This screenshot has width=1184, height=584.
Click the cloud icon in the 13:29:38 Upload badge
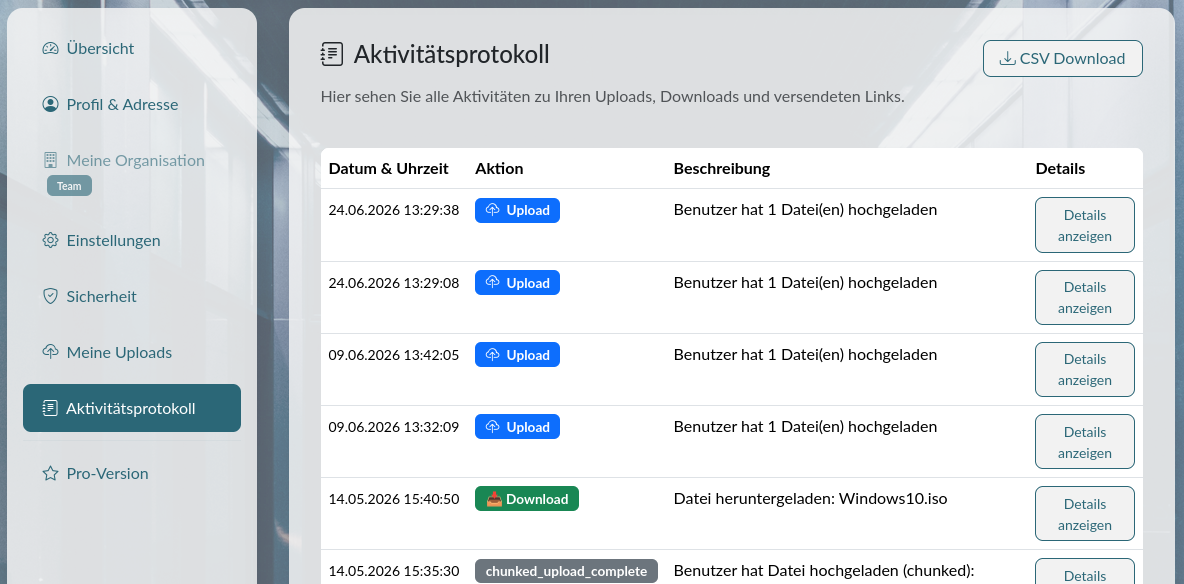coord(492,211)
